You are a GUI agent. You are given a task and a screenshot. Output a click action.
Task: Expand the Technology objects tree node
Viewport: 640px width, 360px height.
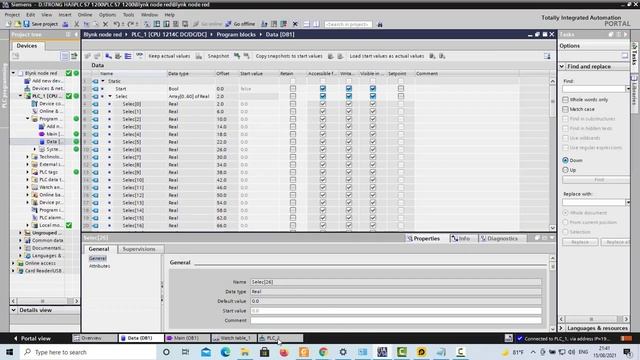[x=27, y=157]
